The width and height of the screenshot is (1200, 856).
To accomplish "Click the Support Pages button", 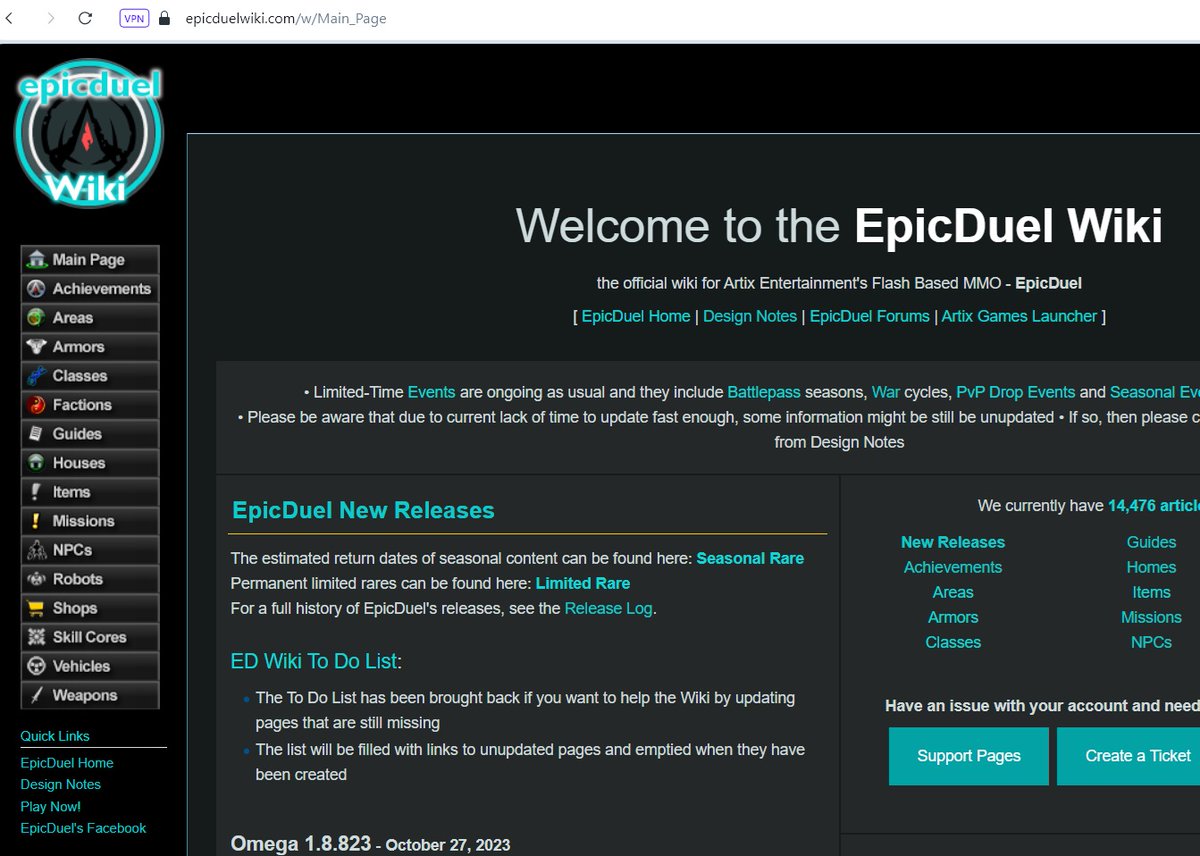I will click(x=969, y=756).
